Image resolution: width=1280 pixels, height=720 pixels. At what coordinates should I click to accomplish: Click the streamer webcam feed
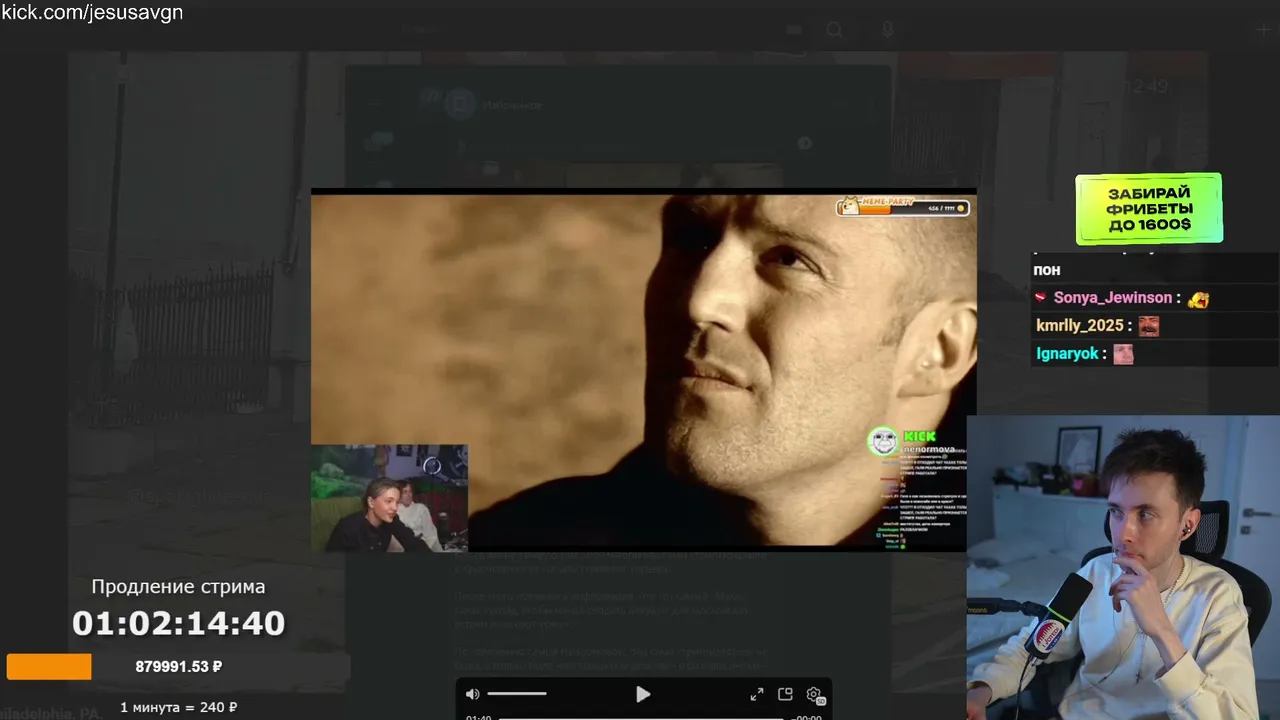(1123, 567)
